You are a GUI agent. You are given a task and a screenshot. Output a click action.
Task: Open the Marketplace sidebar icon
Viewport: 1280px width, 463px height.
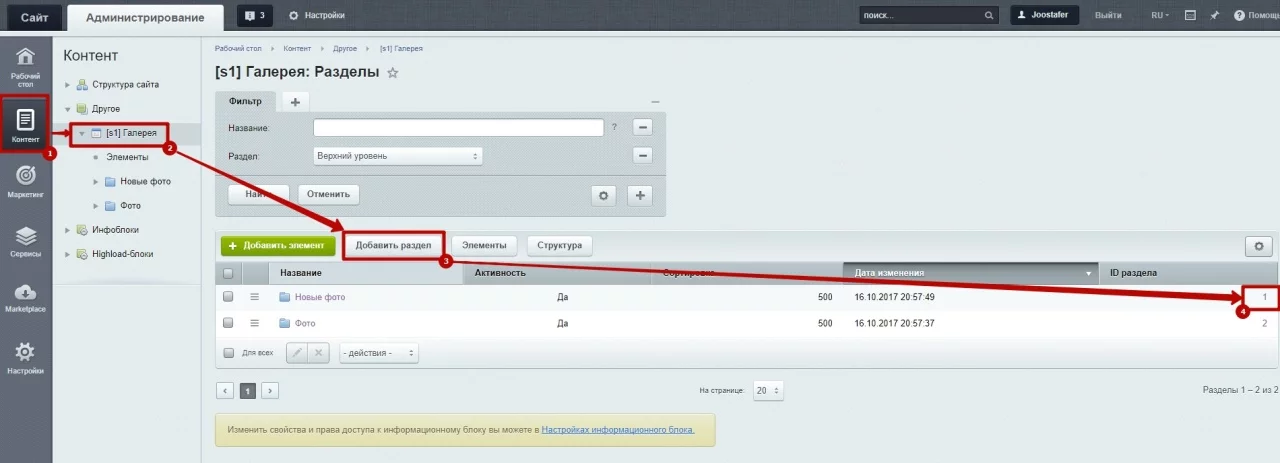[26, 297]
